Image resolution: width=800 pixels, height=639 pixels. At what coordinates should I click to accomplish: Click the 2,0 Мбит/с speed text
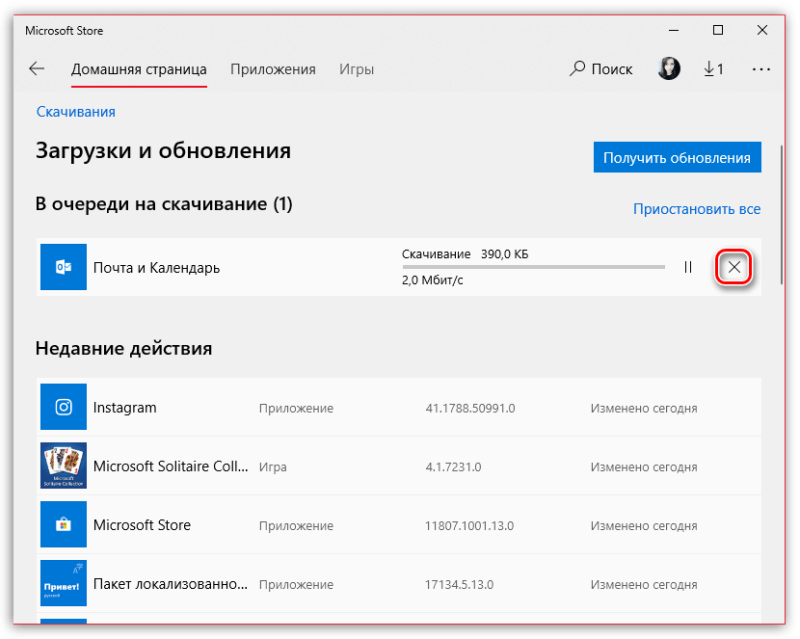[x=433, y=280]
